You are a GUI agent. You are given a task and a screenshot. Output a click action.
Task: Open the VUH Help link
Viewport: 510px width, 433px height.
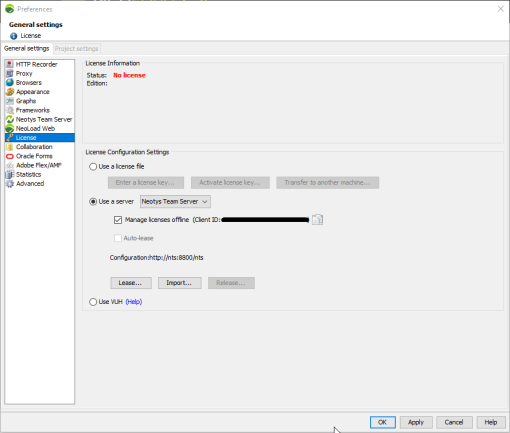coord(134,302)
